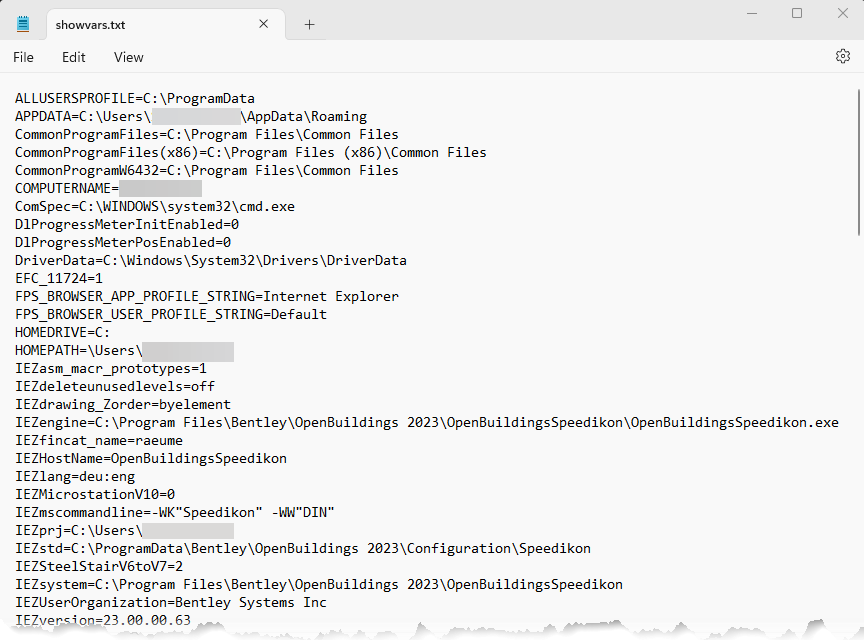Screen dimensions: 864x640
Task: Click the Notepad app icon
Action: pyautogui.click(x=23, y=24)
